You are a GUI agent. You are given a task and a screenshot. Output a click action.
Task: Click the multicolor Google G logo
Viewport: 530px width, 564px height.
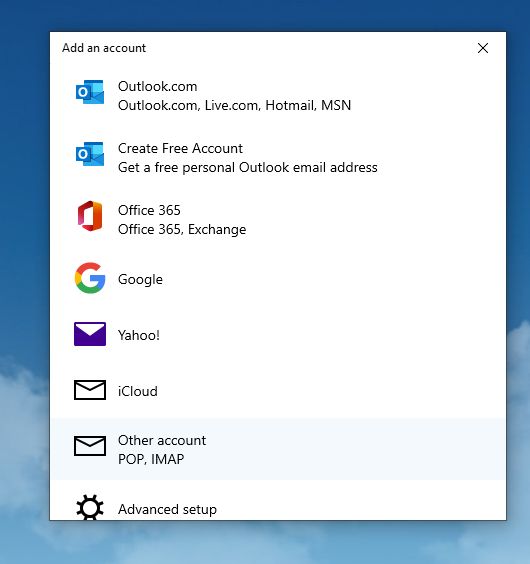[x=90, y=278]
